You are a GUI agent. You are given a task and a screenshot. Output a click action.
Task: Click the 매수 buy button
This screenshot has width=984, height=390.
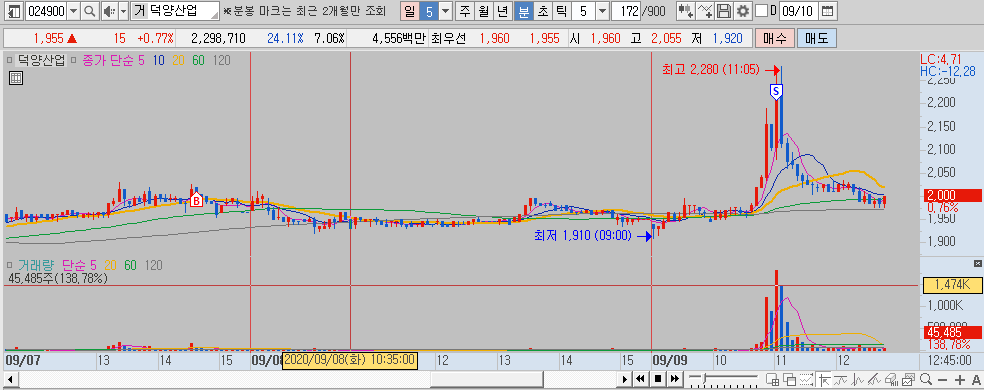click(774, 38)
